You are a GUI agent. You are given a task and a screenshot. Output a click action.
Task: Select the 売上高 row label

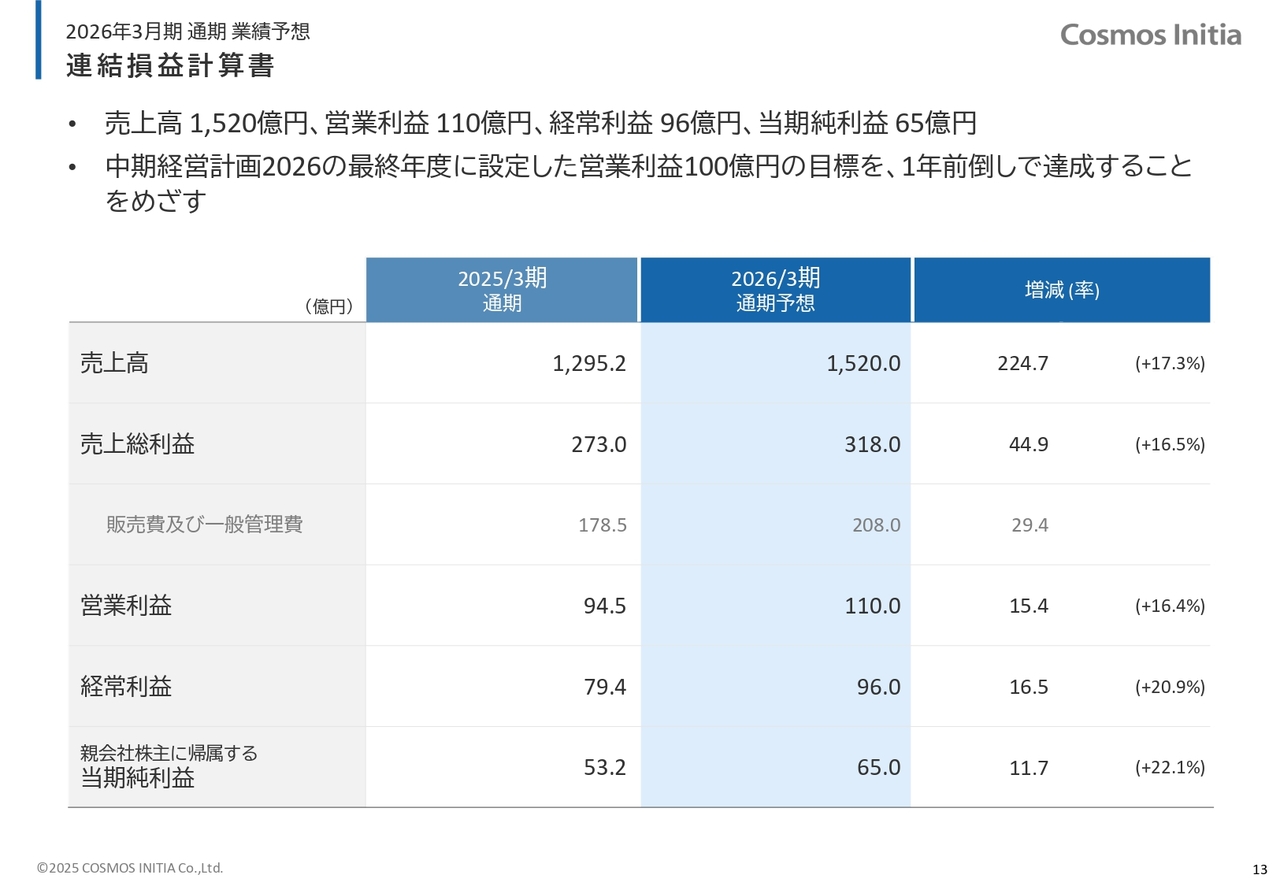[115, 363]
